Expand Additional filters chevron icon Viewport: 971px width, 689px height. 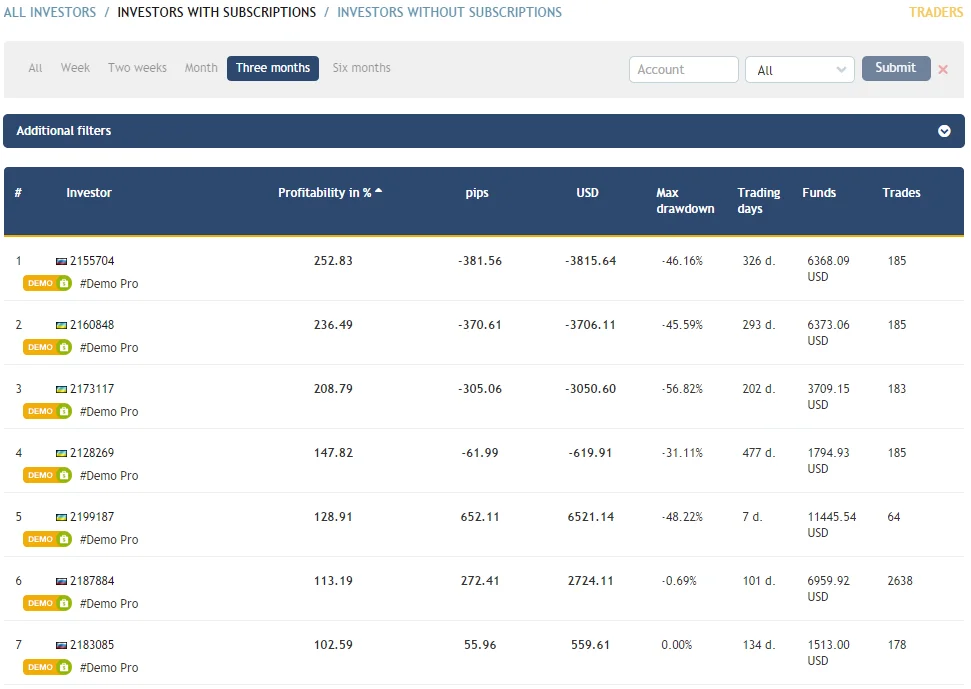coord(944,131)
